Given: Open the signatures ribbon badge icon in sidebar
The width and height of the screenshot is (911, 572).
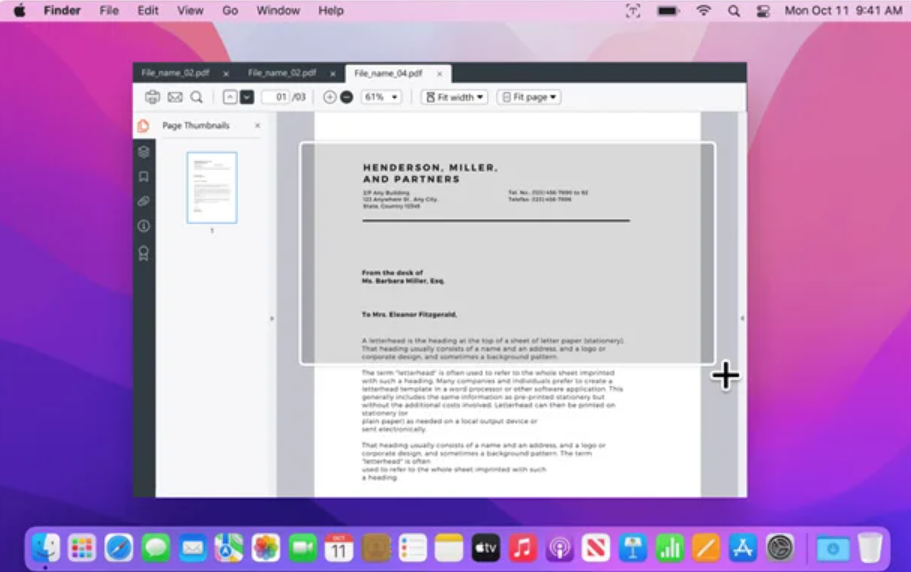Looking at the screenshot, I should coord(144,253).
